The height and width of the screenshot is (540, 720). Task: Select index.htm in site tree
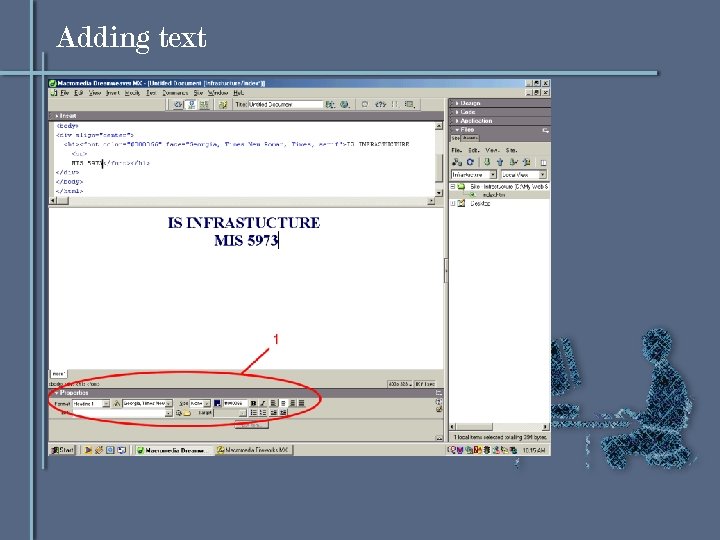click(x=494, y=195)
